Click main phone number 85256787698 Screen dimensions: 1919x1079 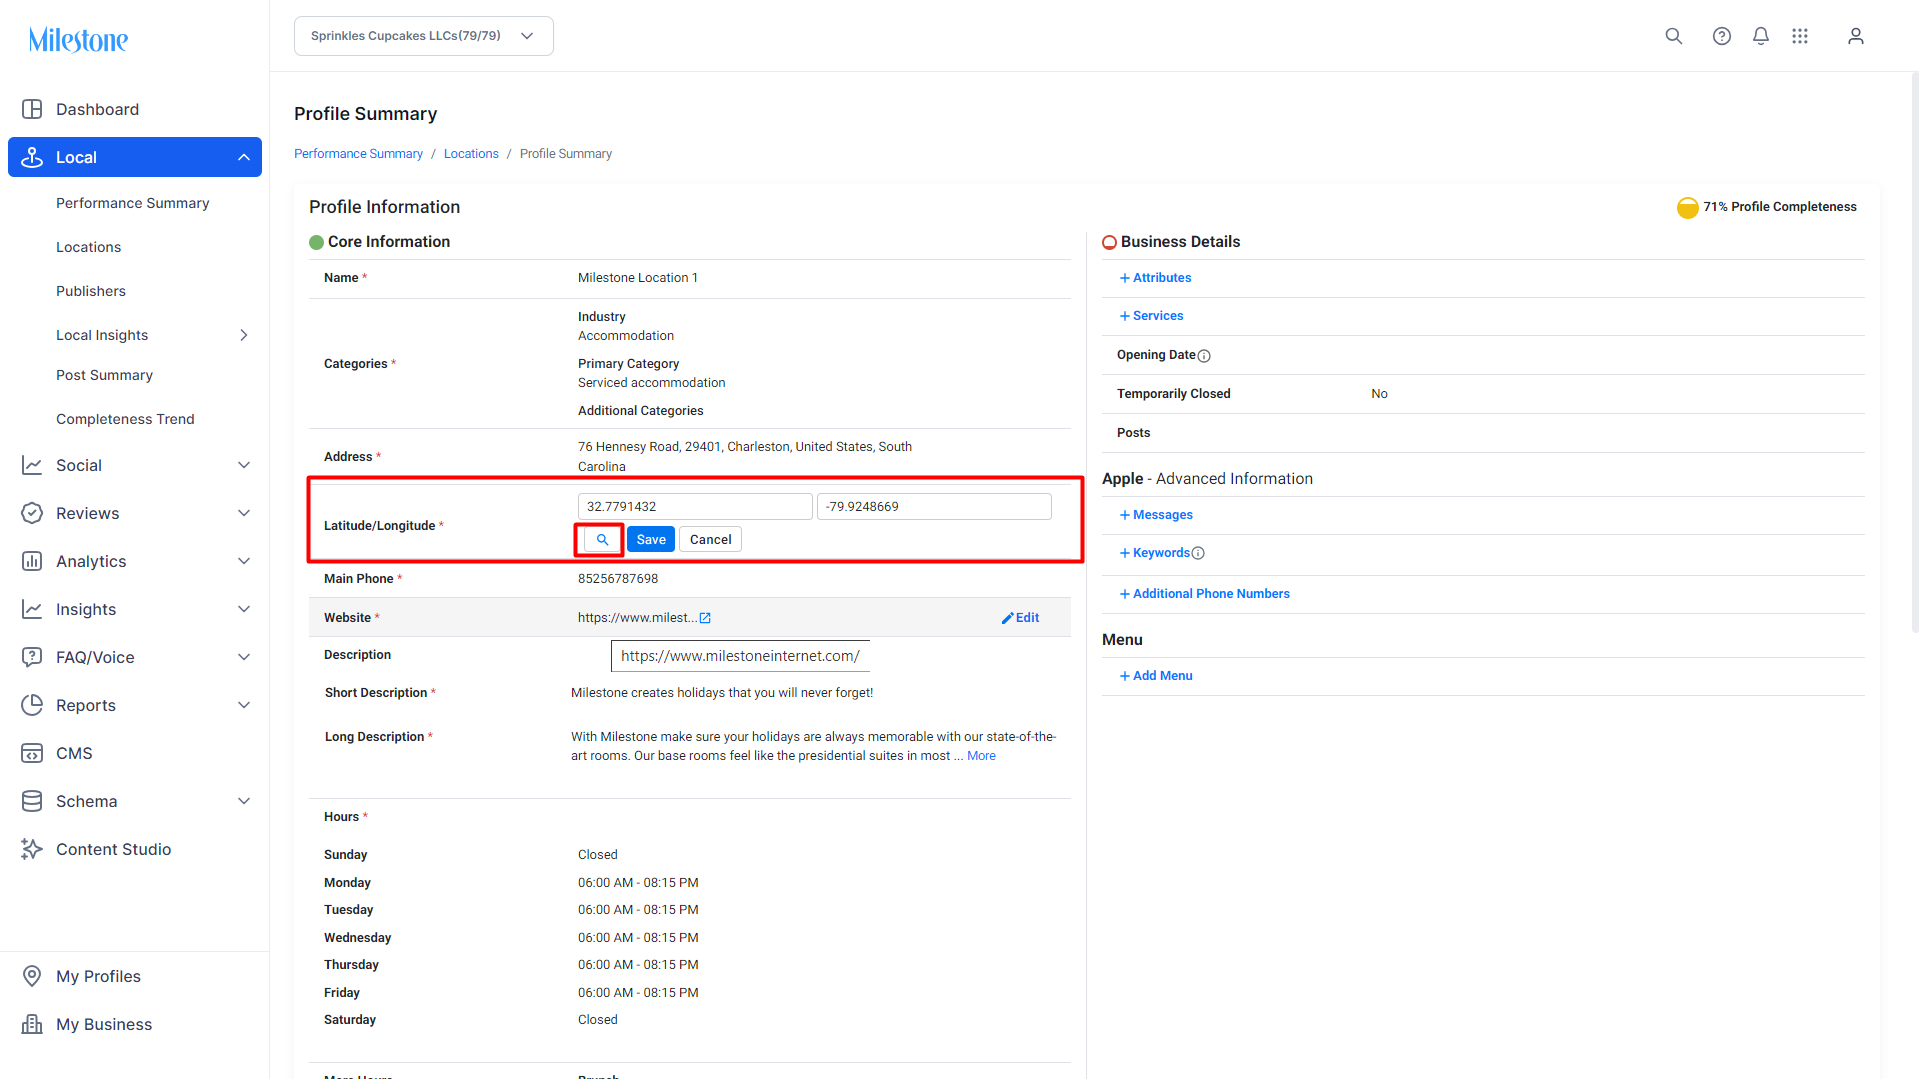coord(618,579)
